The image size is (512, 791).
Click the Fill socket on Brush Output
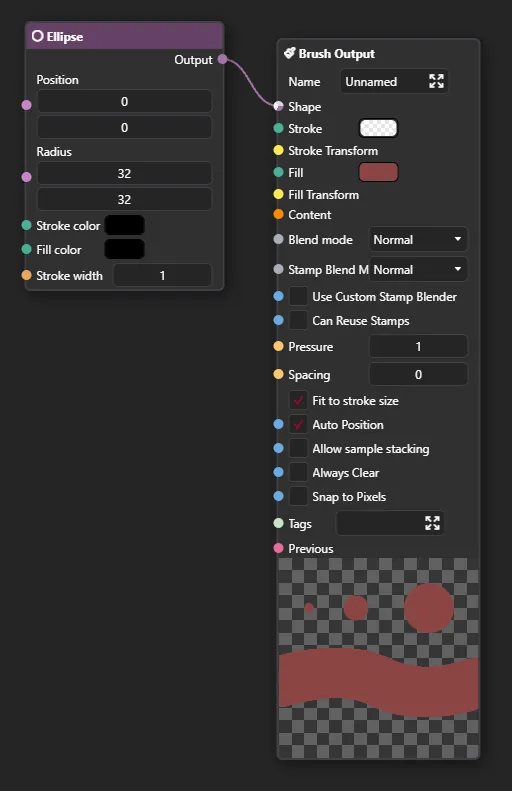[278, 172]
